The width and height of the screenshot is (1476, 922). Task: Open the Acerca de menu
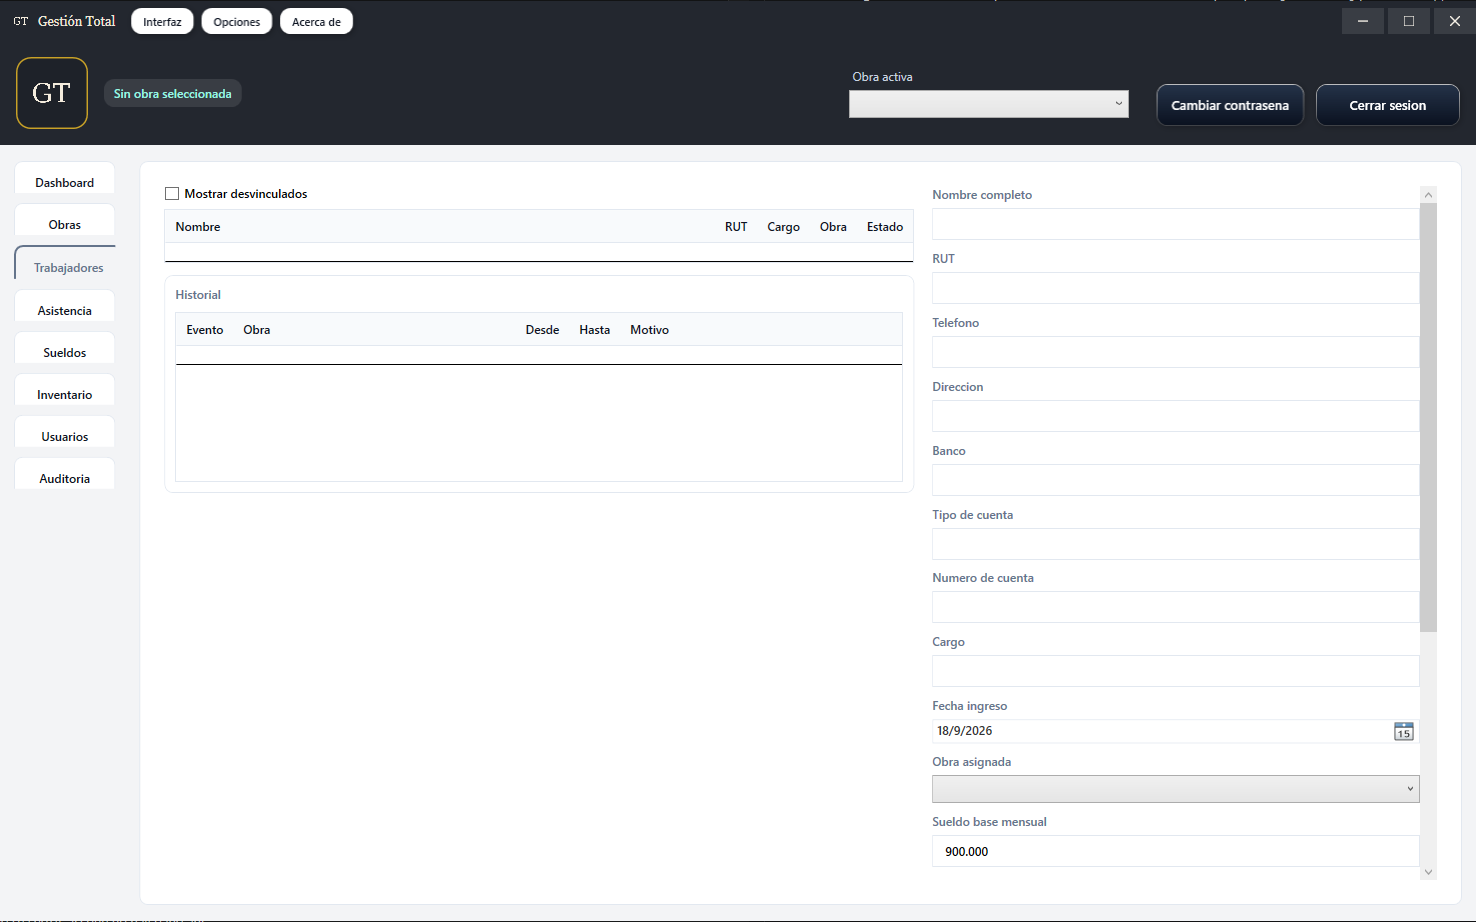[x=316, y=21]
